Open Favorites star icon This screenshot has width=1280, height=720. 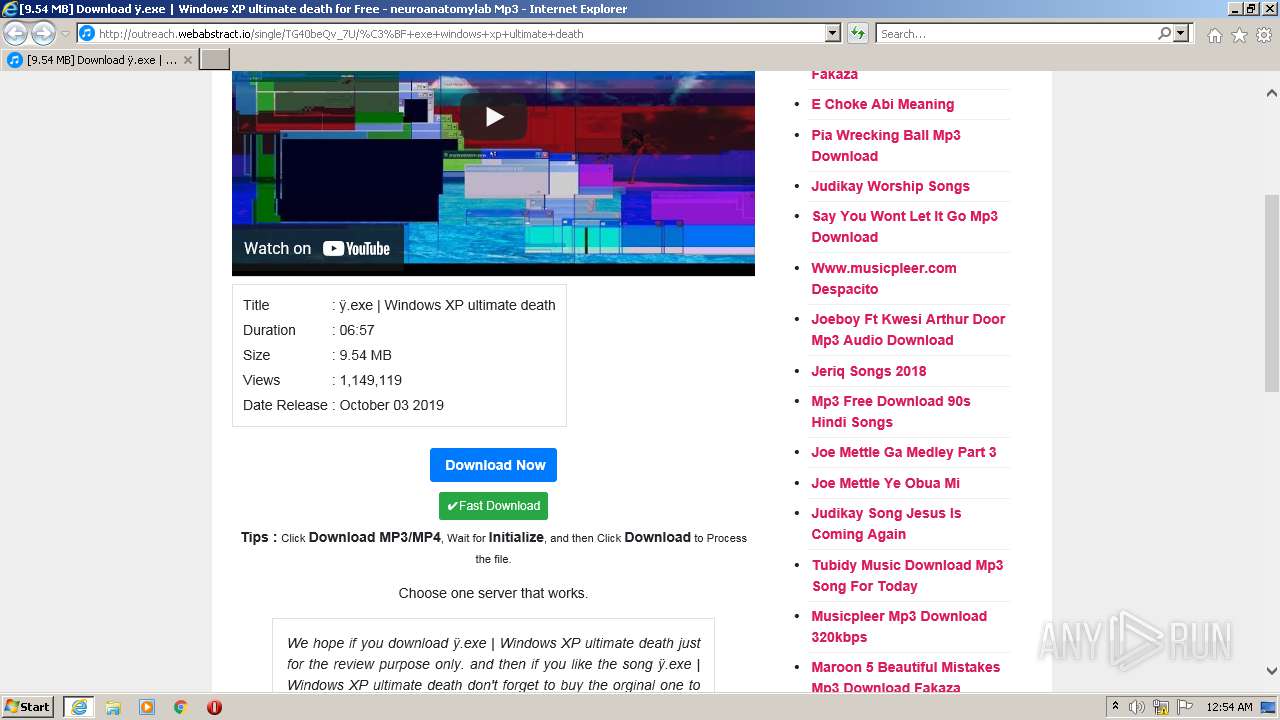(1239, 35)
